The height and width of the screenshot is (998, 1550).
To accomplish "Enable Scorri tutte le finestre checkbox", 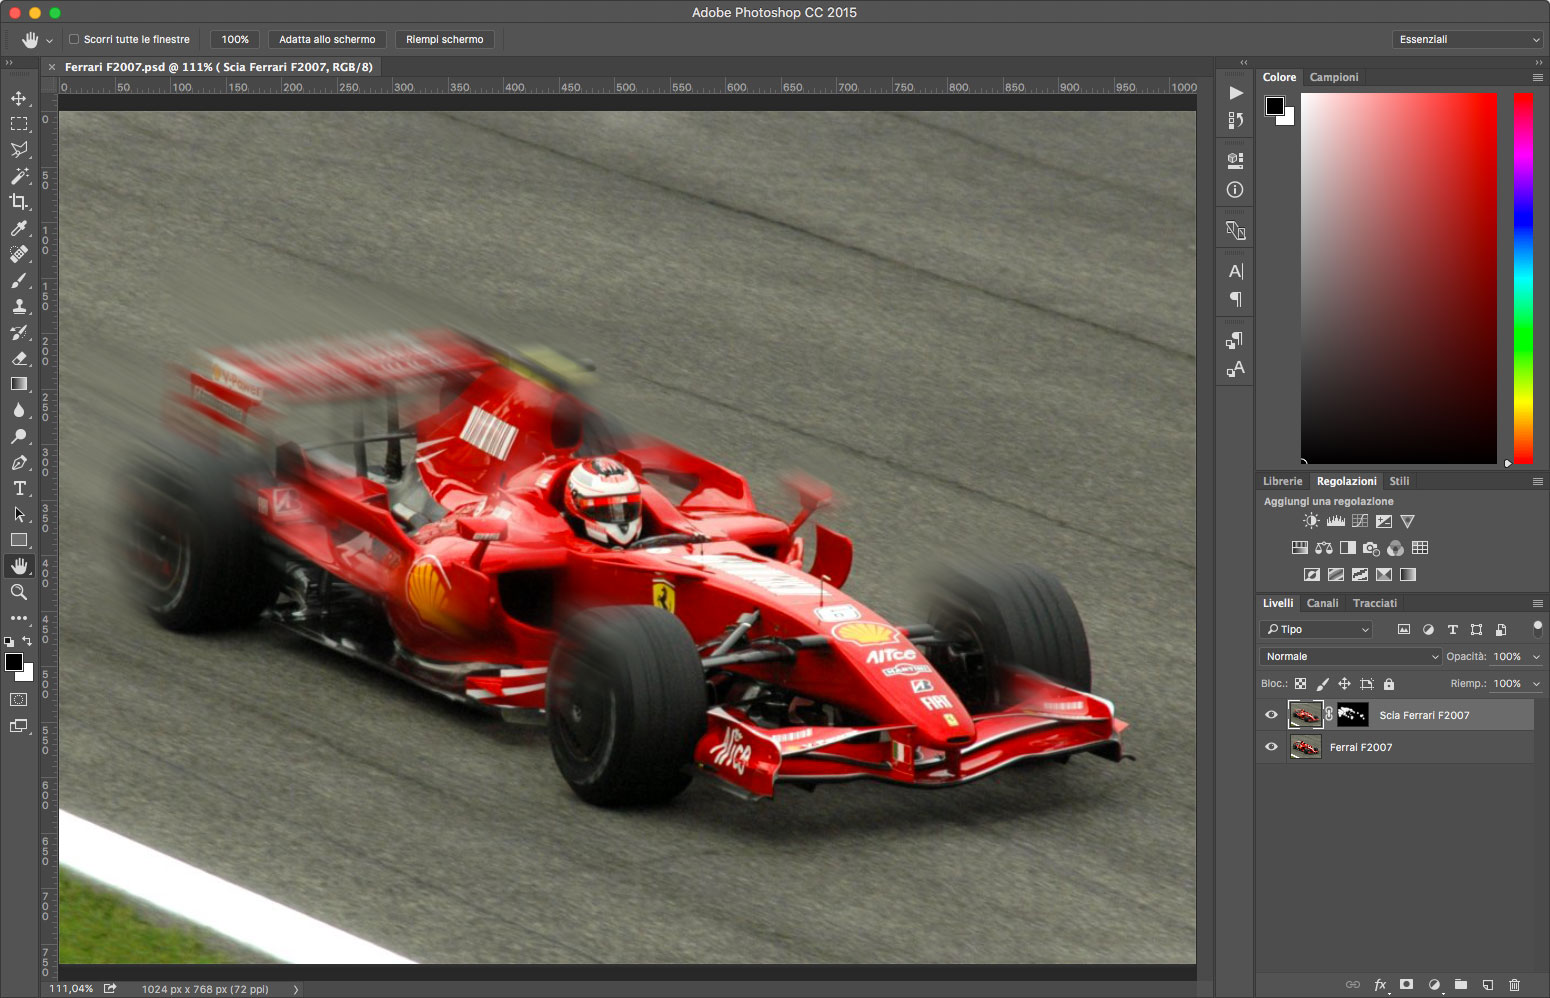I will 74,39.
